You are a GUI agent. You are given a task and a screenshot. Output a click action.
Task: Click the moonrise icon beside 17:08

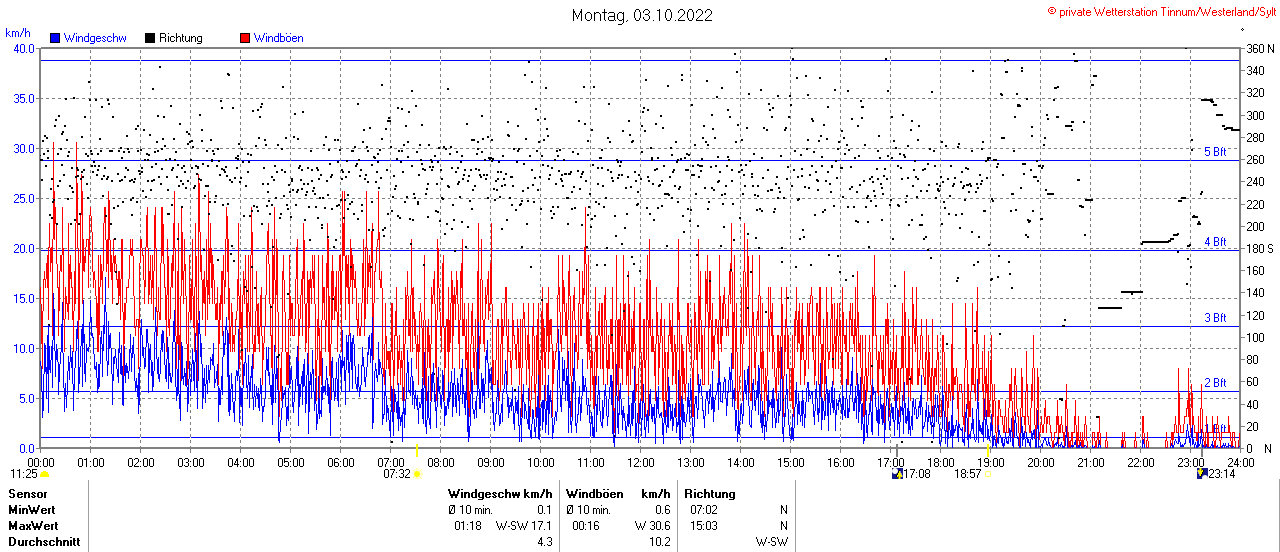[898, 474]
